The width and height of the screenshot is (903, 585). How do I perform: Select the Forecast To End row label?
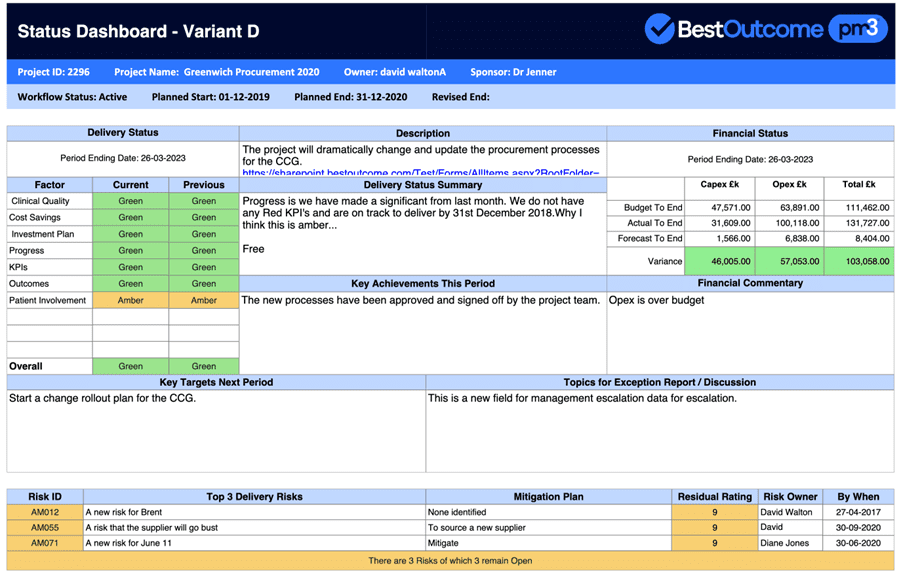[650, 238]
